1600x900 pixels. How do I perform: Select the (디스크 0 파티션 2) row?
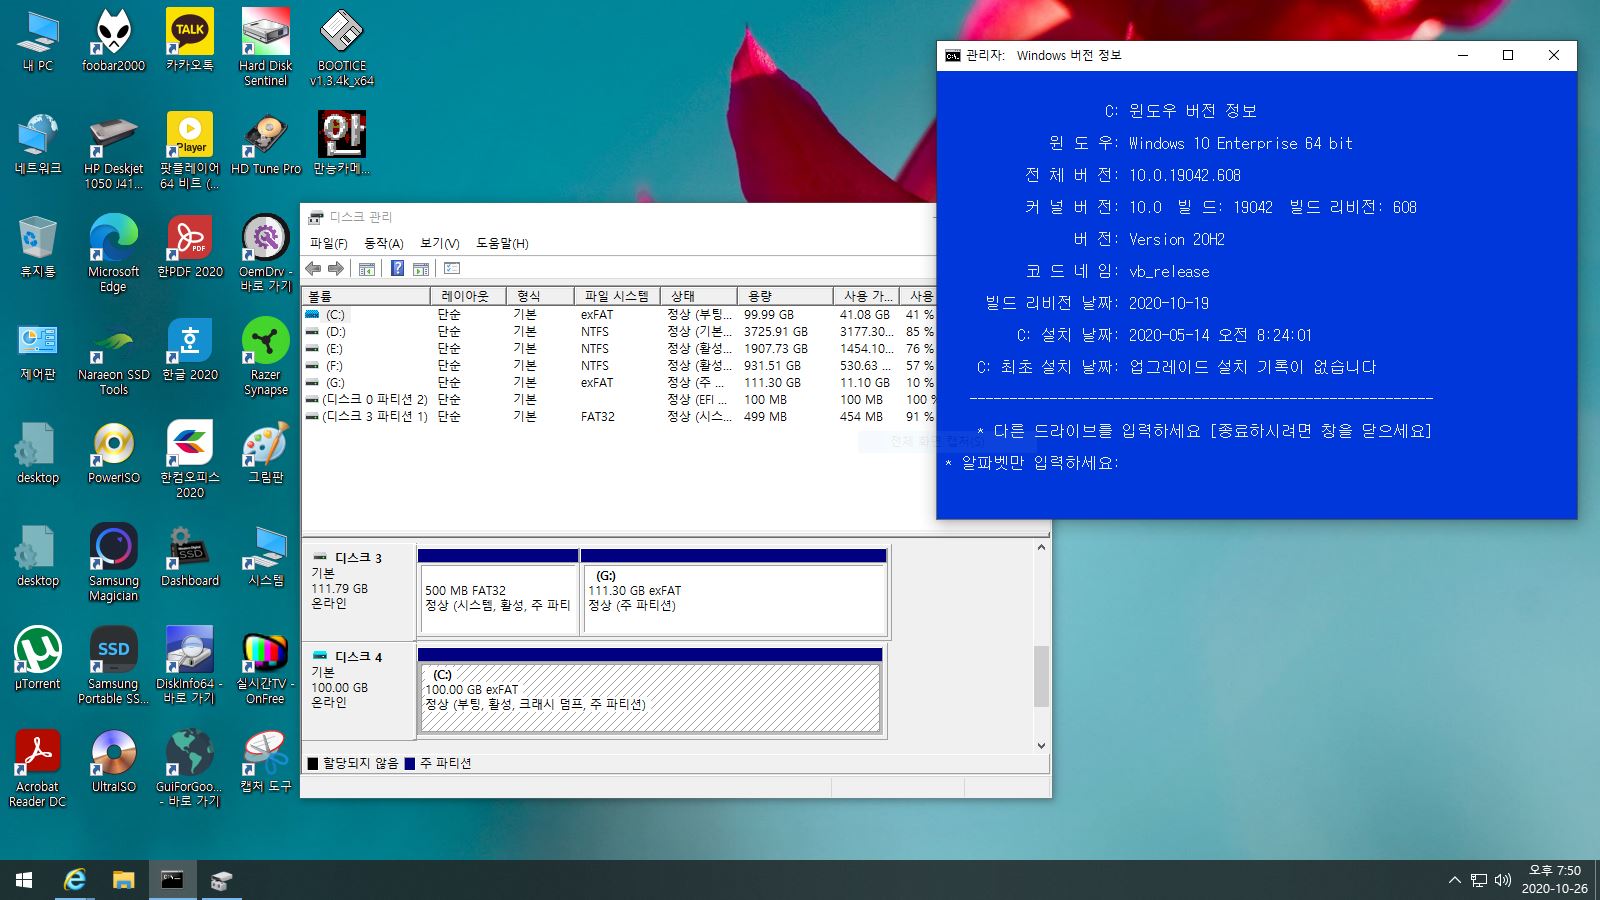[618, 399]
